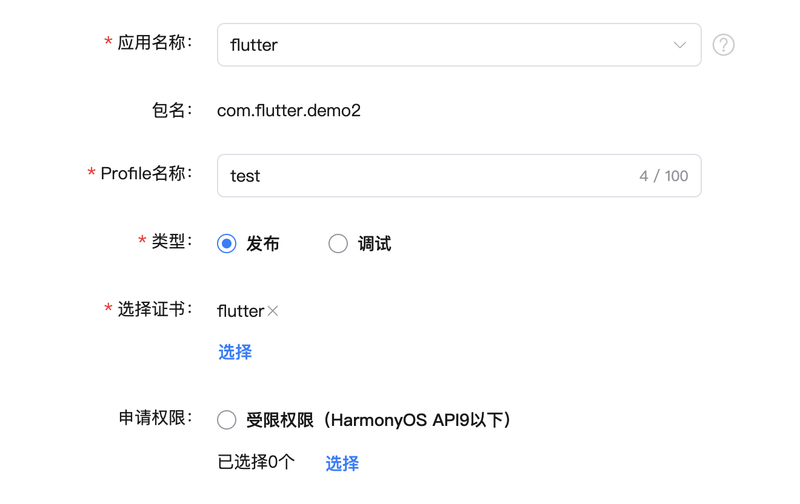Click the 选择 link under the flutter certificate
Image resolution: width=800 pixels, height=504 pixels.
click(235, 352)
